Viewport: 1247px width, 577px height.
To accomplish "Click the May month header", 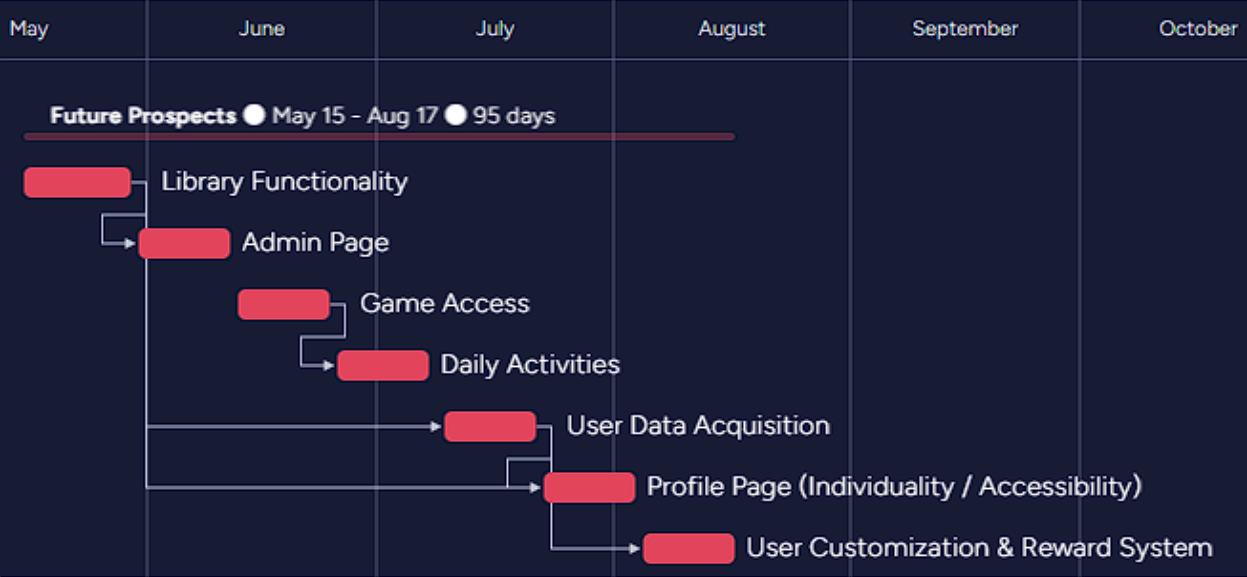I will (x=29, y=28).
